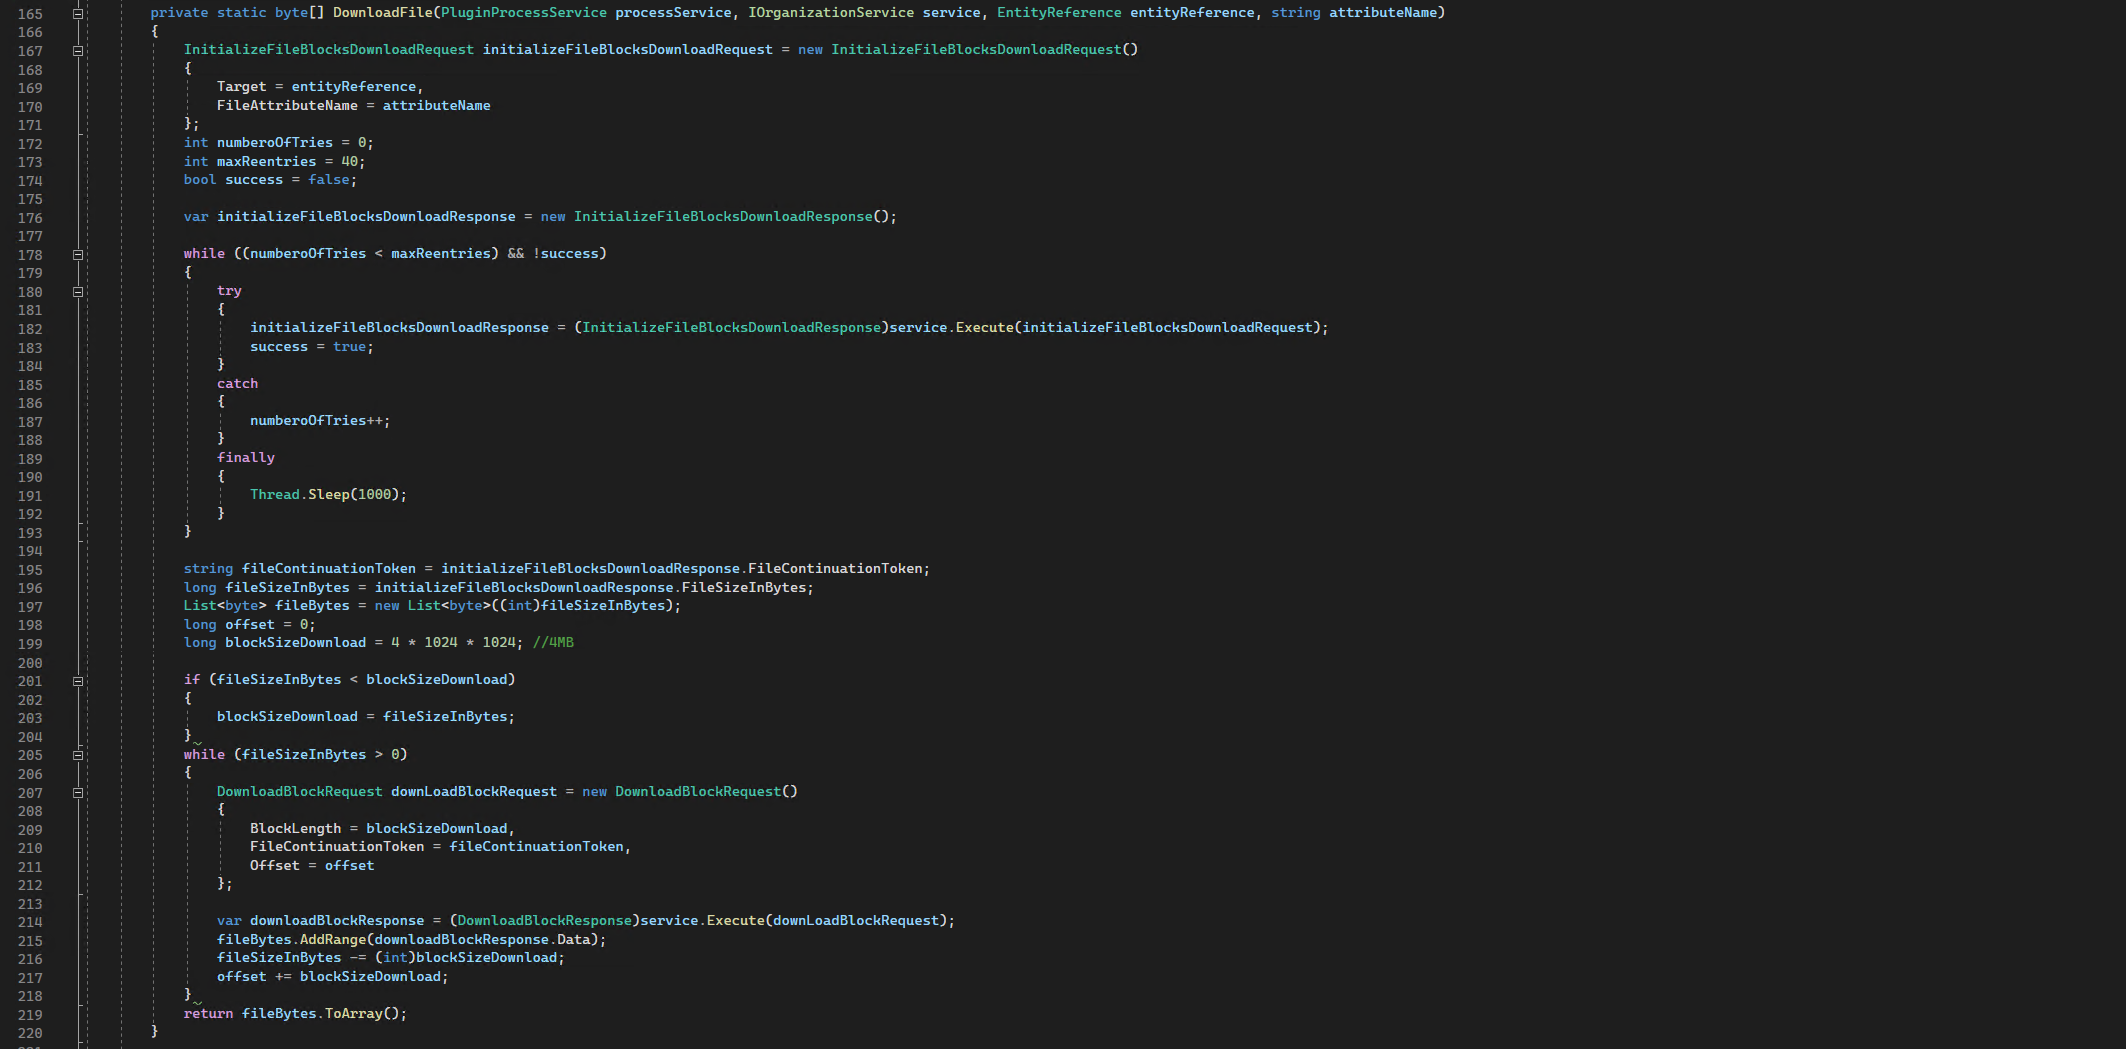The image size is (2126, 1049).
Task: Click the Sleep call on line 191
Action: [x=329, y=494]
